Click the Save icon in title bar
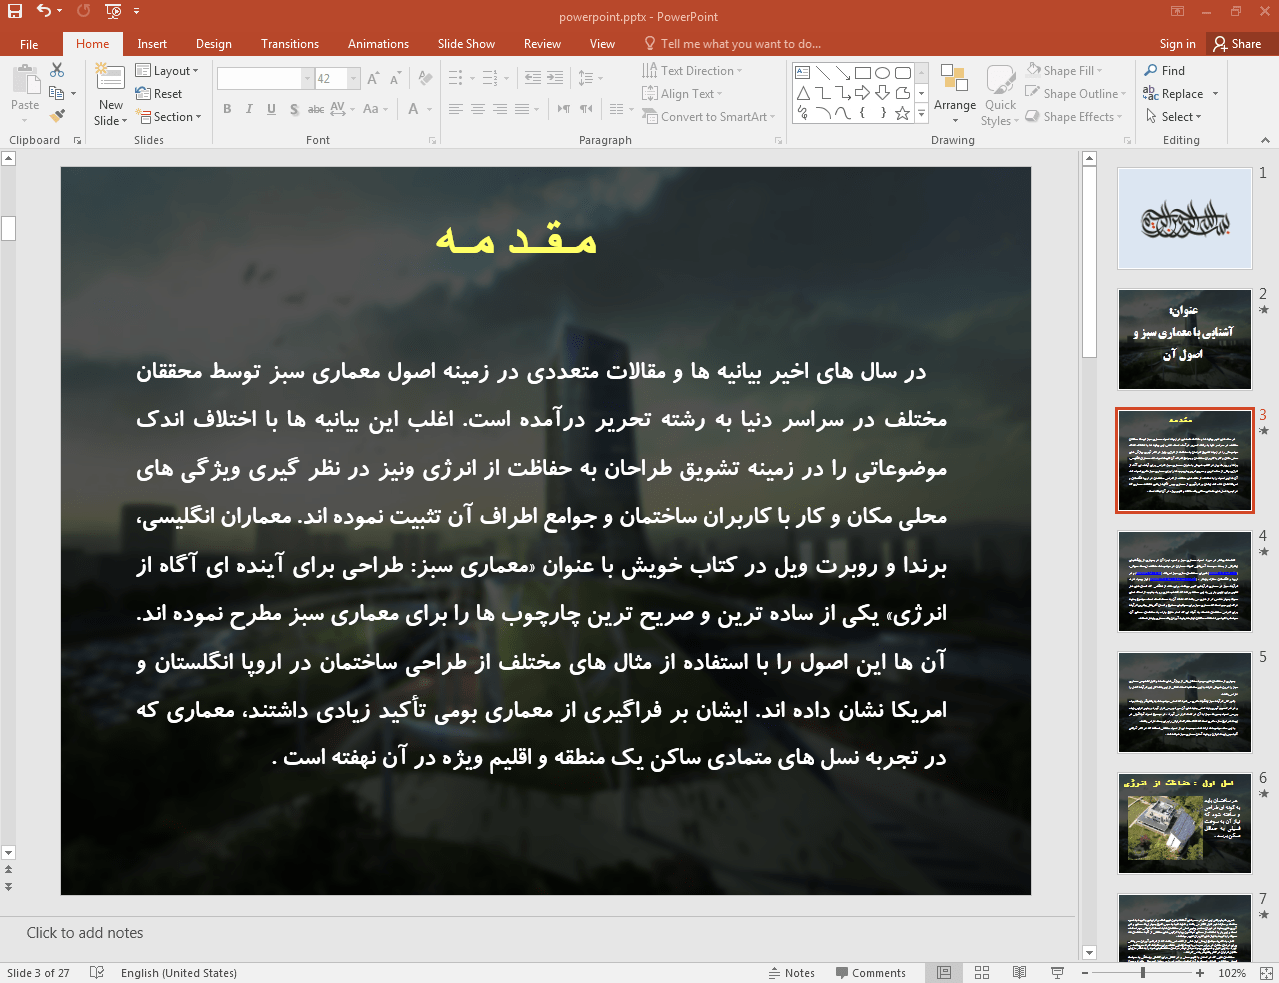The width and height of the screenshot is (1279, 983). point(15,11)
